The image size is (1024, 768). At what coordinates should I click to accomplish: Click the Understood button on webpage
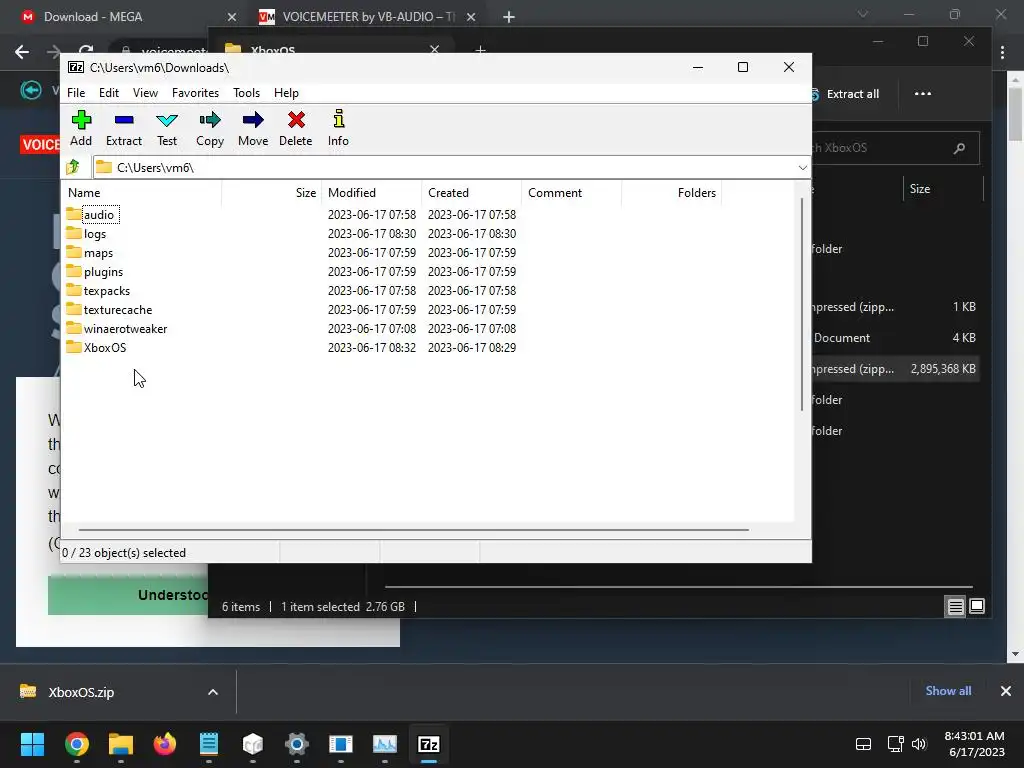[128, 595]
